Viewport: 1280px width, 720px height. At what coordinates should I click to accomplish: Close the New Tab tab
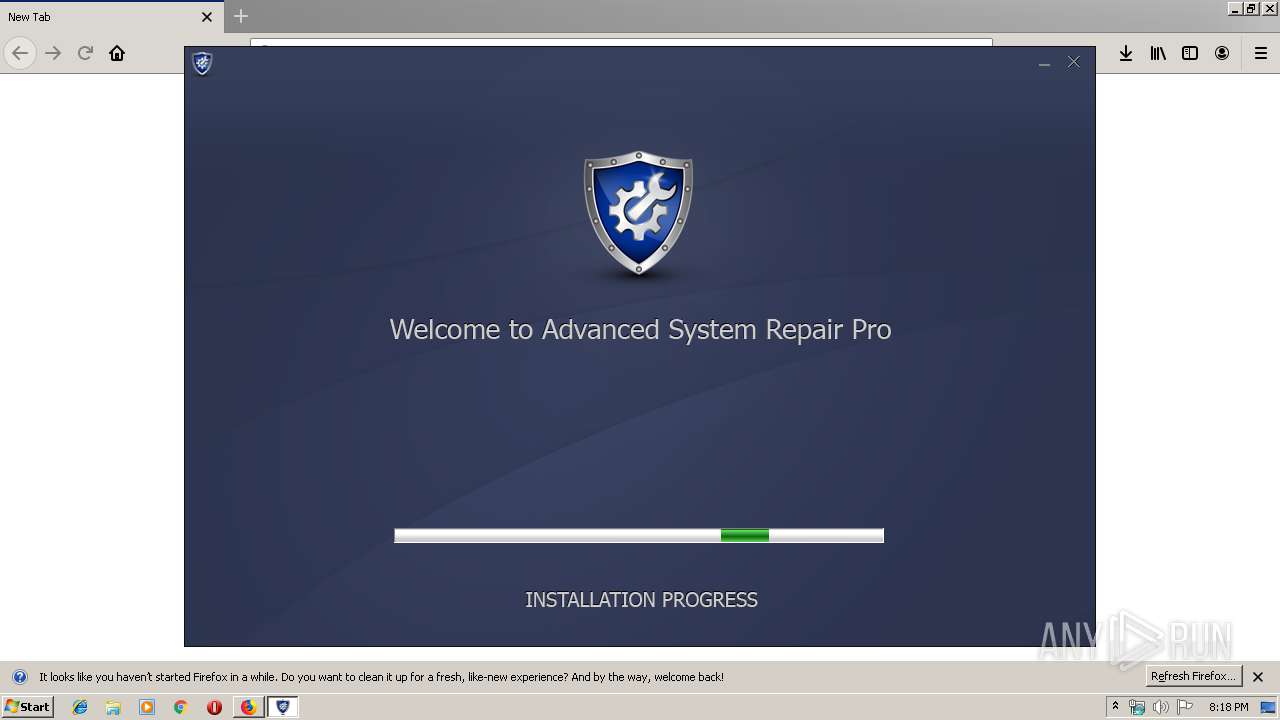click(x=207, y=17)
